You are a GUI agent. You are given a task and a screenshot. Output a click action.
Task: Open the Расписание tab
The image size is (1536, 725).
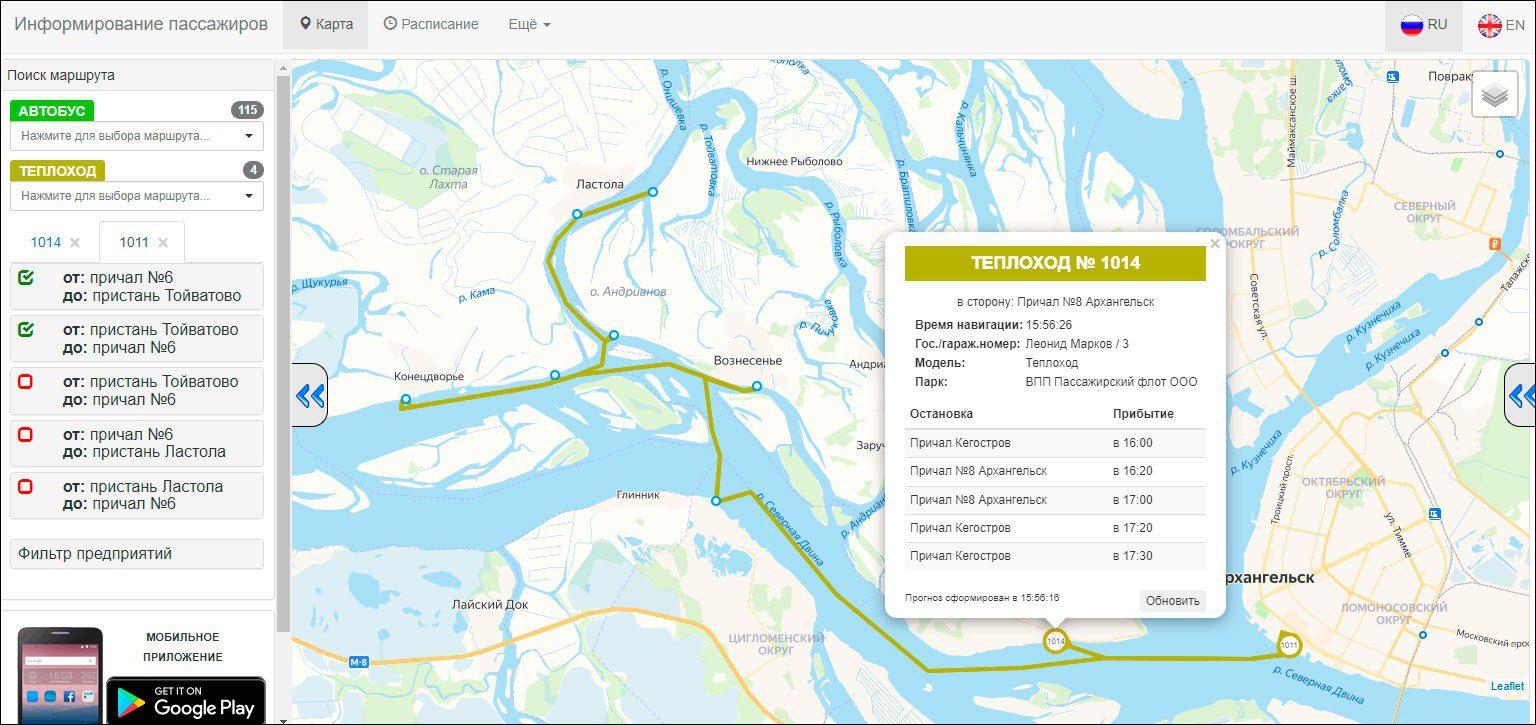tap(431, 24)
